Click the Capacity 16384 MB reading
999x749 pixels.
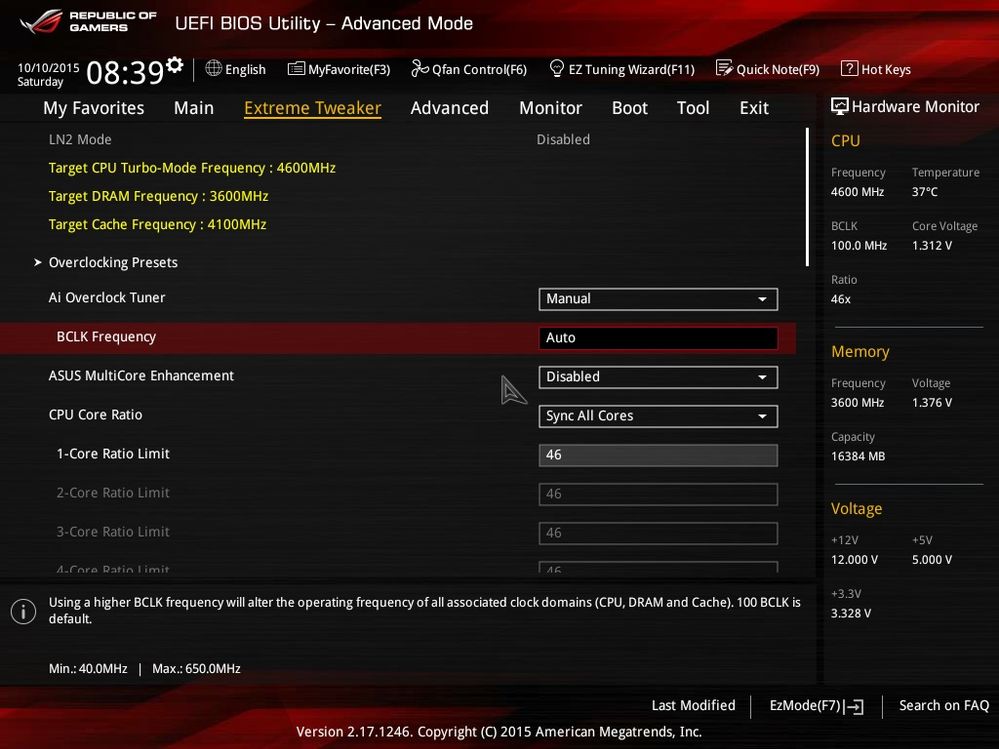click(858, 456)
